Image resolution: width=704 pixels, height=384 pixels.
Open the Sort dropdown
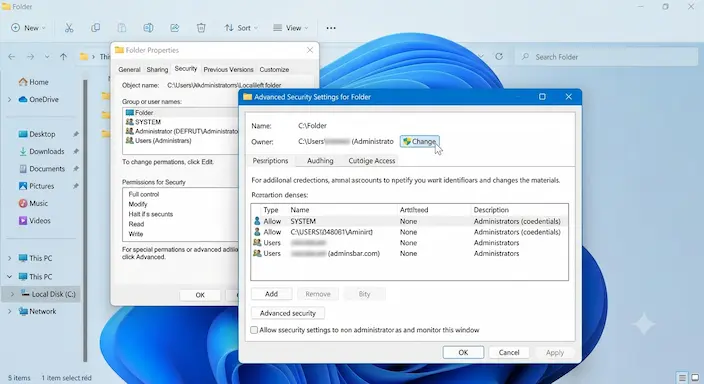[x=241, y=28]
